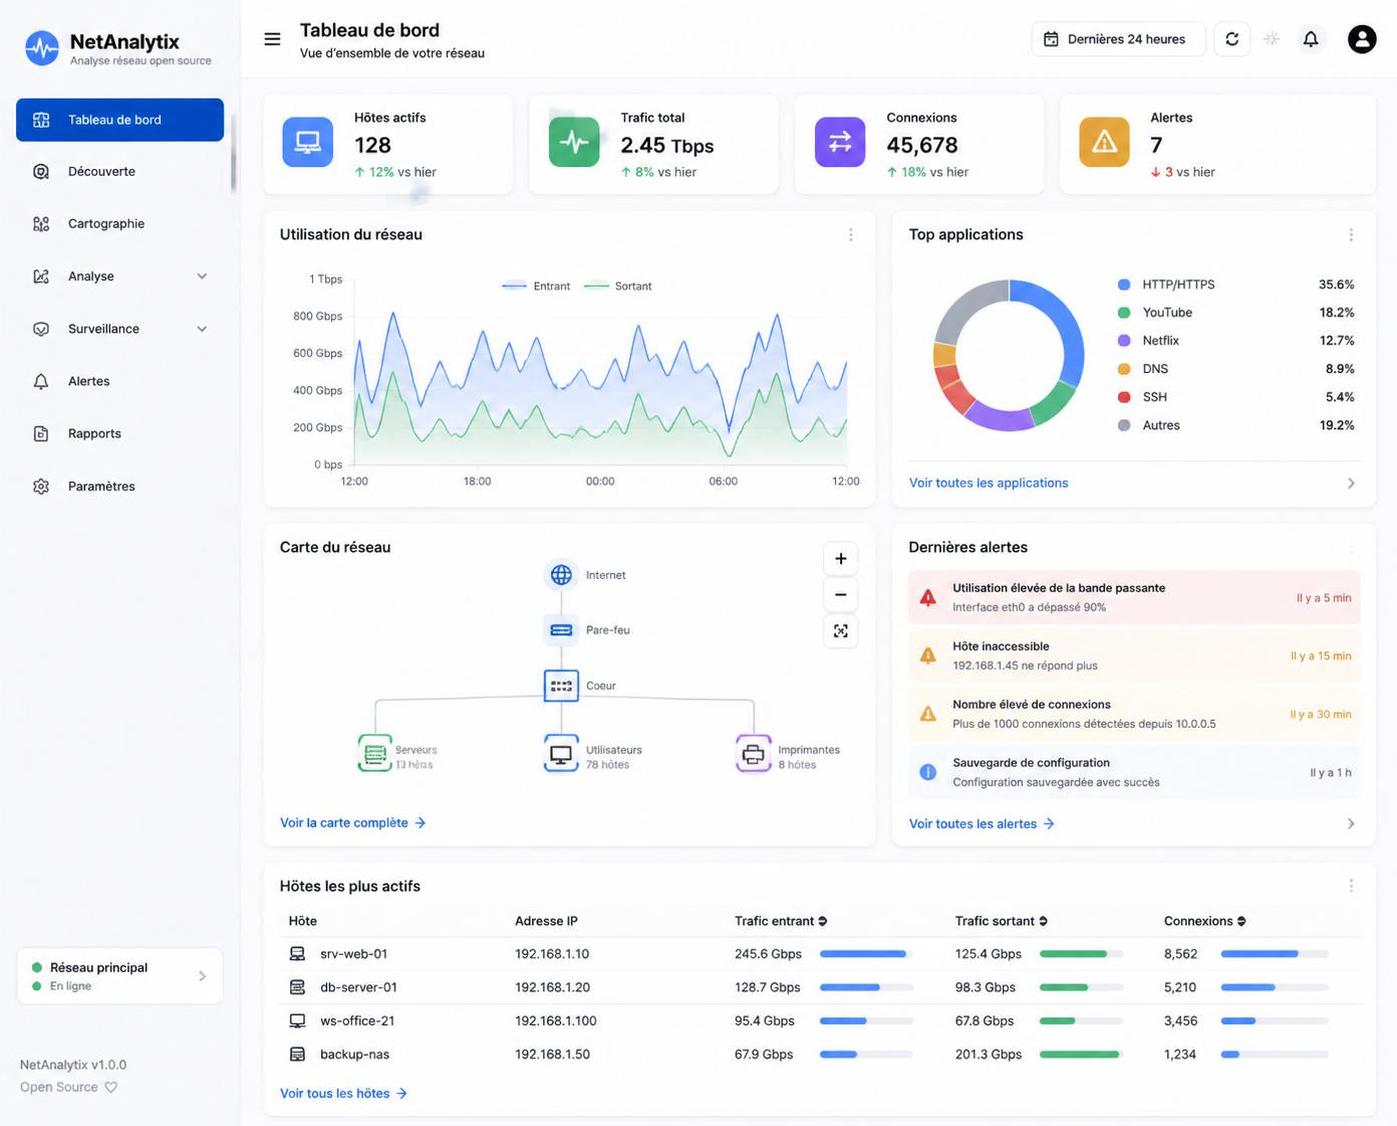Image resolution: width=1397 pixels, height=1126 pixels.
Task: Expand the Réseau principal selector
Action: coord(120,976)
